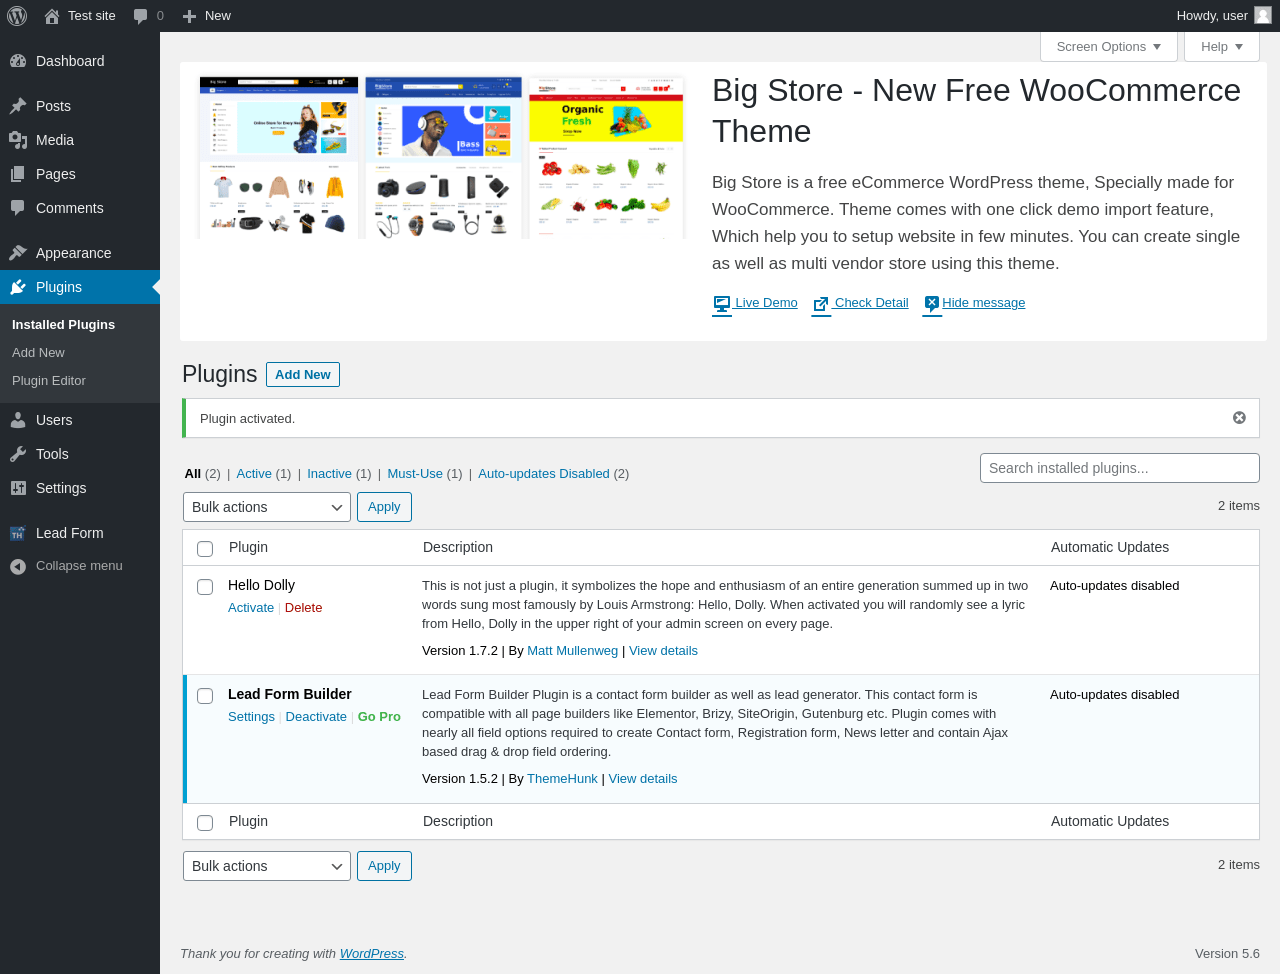
Task: Click the Lead Form TH icon
Action: click(x=17, y=533)
